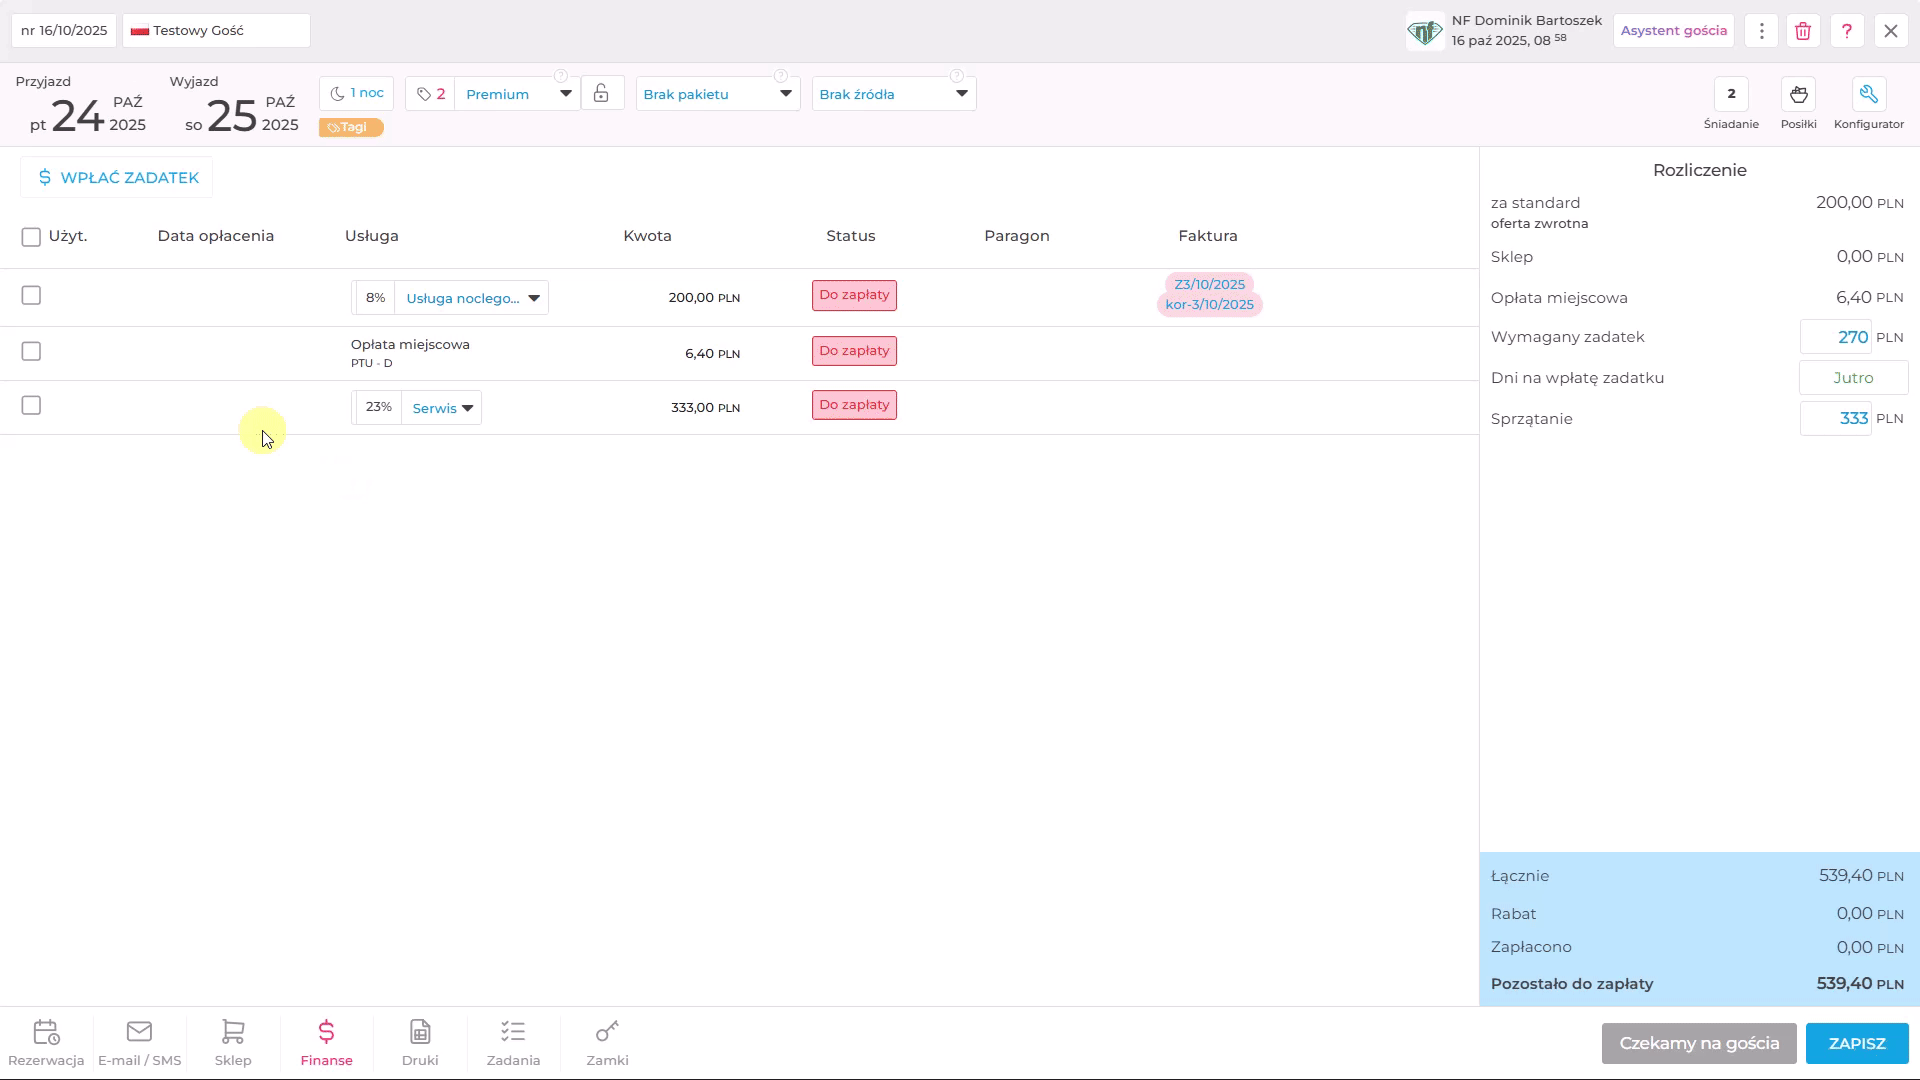Go to the Sklep tab
The image size is (1920, 1080).
(x=233, y=1043)
